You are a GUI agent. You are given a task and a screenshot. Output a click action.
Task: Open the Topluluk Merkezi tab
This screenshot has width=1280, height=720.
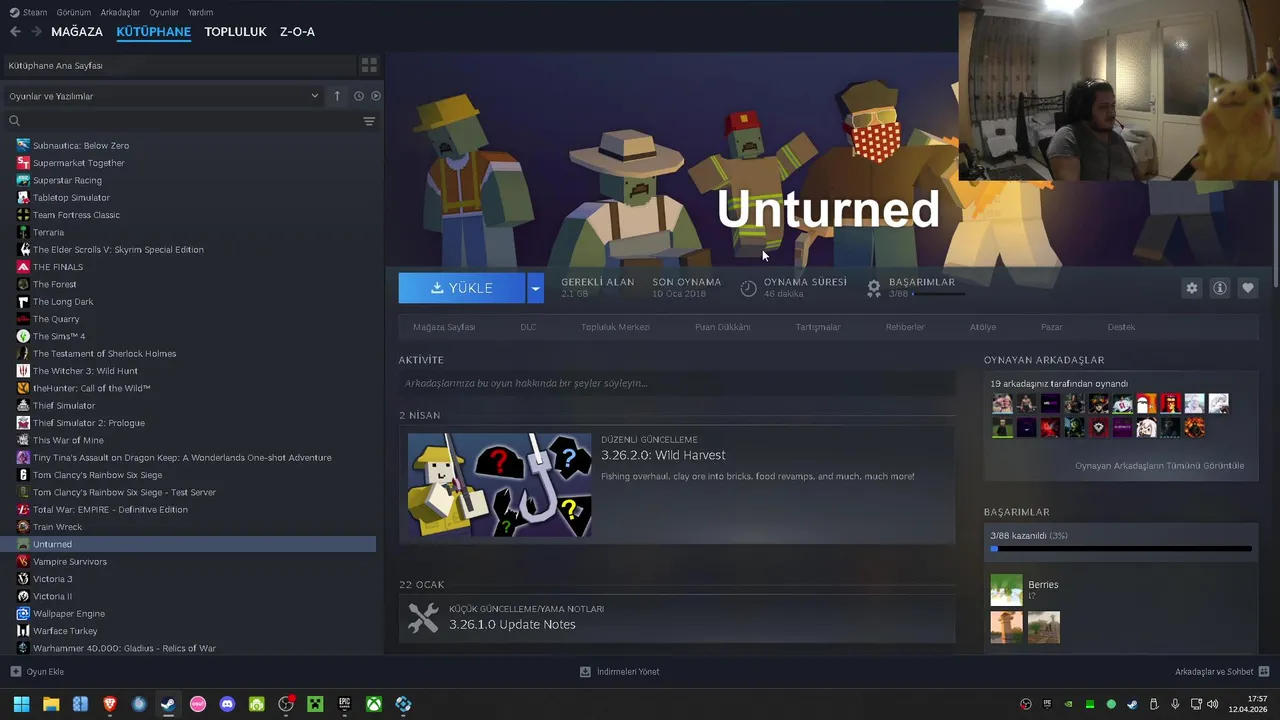pyautogui.click(x=615, y=327)
